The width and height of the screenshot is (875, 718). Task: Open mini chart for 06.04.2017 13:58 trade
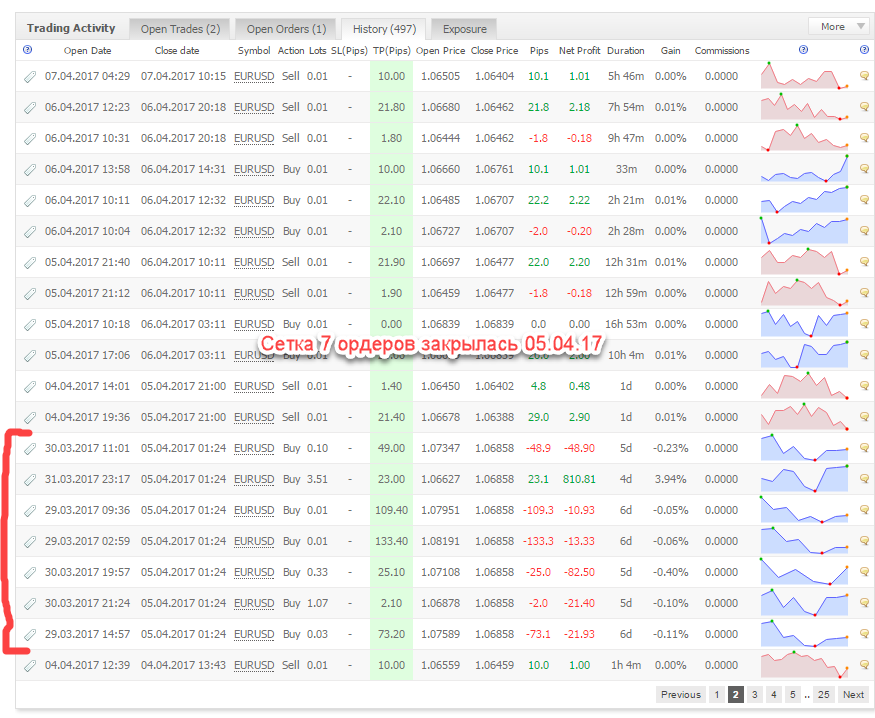(804, 169)
